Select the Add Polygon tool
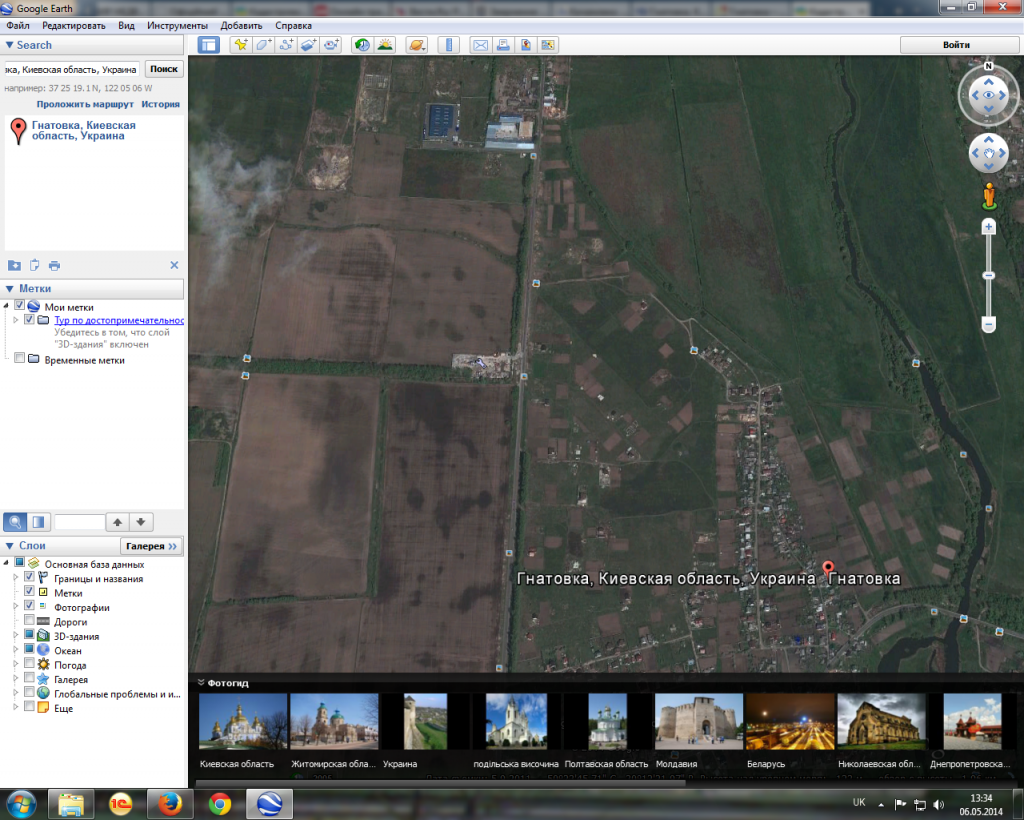 coord(263,45)
